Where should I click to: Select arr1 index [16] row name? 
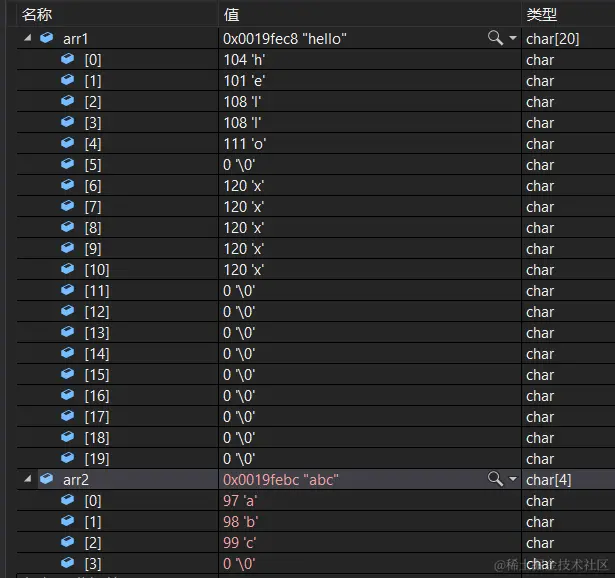97,396
